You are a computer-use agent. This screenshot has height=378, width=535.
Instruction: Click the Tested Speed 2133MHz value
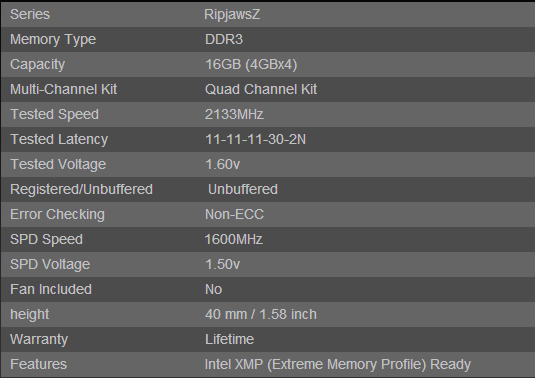(234, 114)
